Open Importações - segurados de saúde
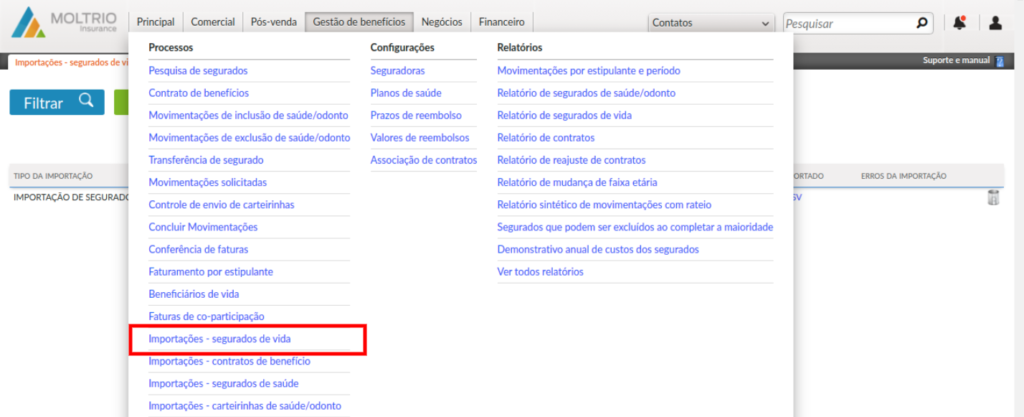This screenshot has height=417, width=1024. (223, 383)
